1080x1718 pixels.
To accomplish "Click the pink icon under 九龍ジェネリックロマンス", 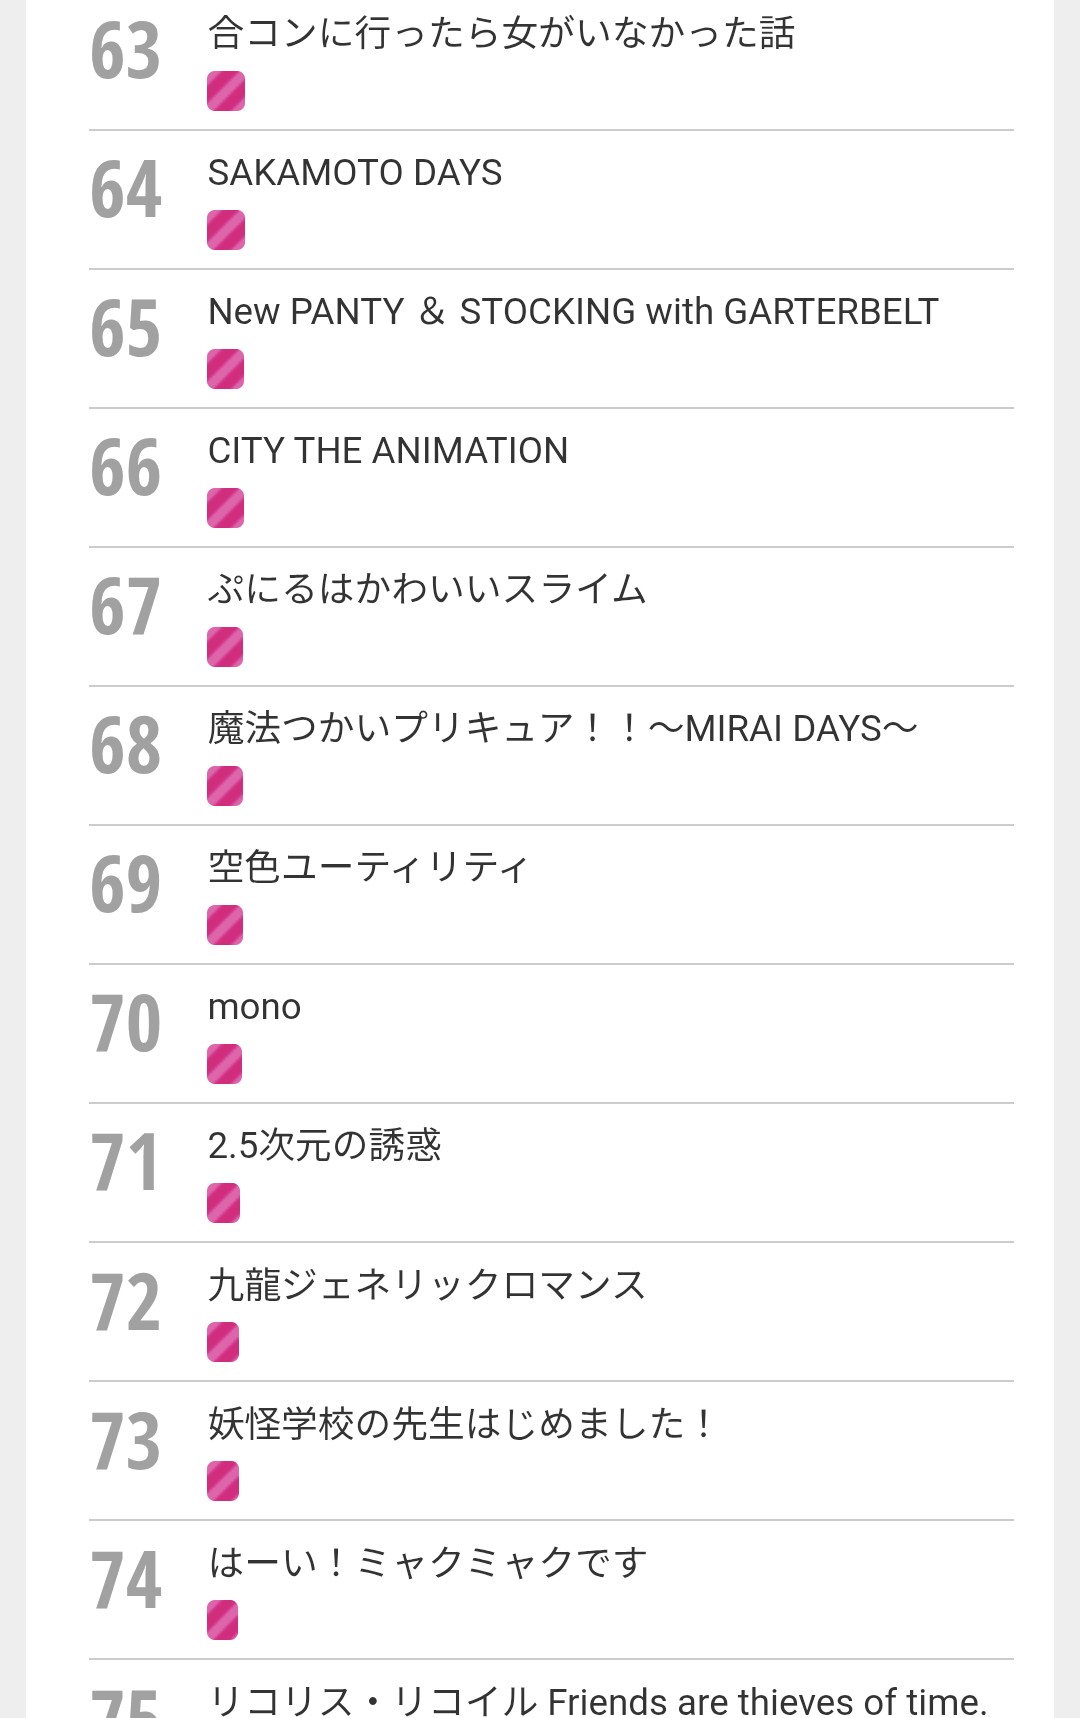I will pyautogui.click(x=223, y=1342).
